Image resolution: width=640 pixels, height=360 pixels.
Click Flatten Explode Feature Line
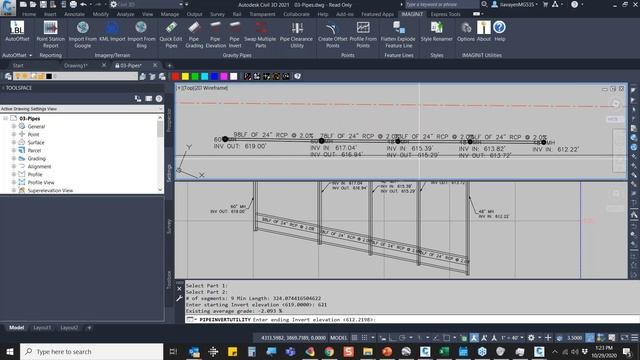click(398, 35)
